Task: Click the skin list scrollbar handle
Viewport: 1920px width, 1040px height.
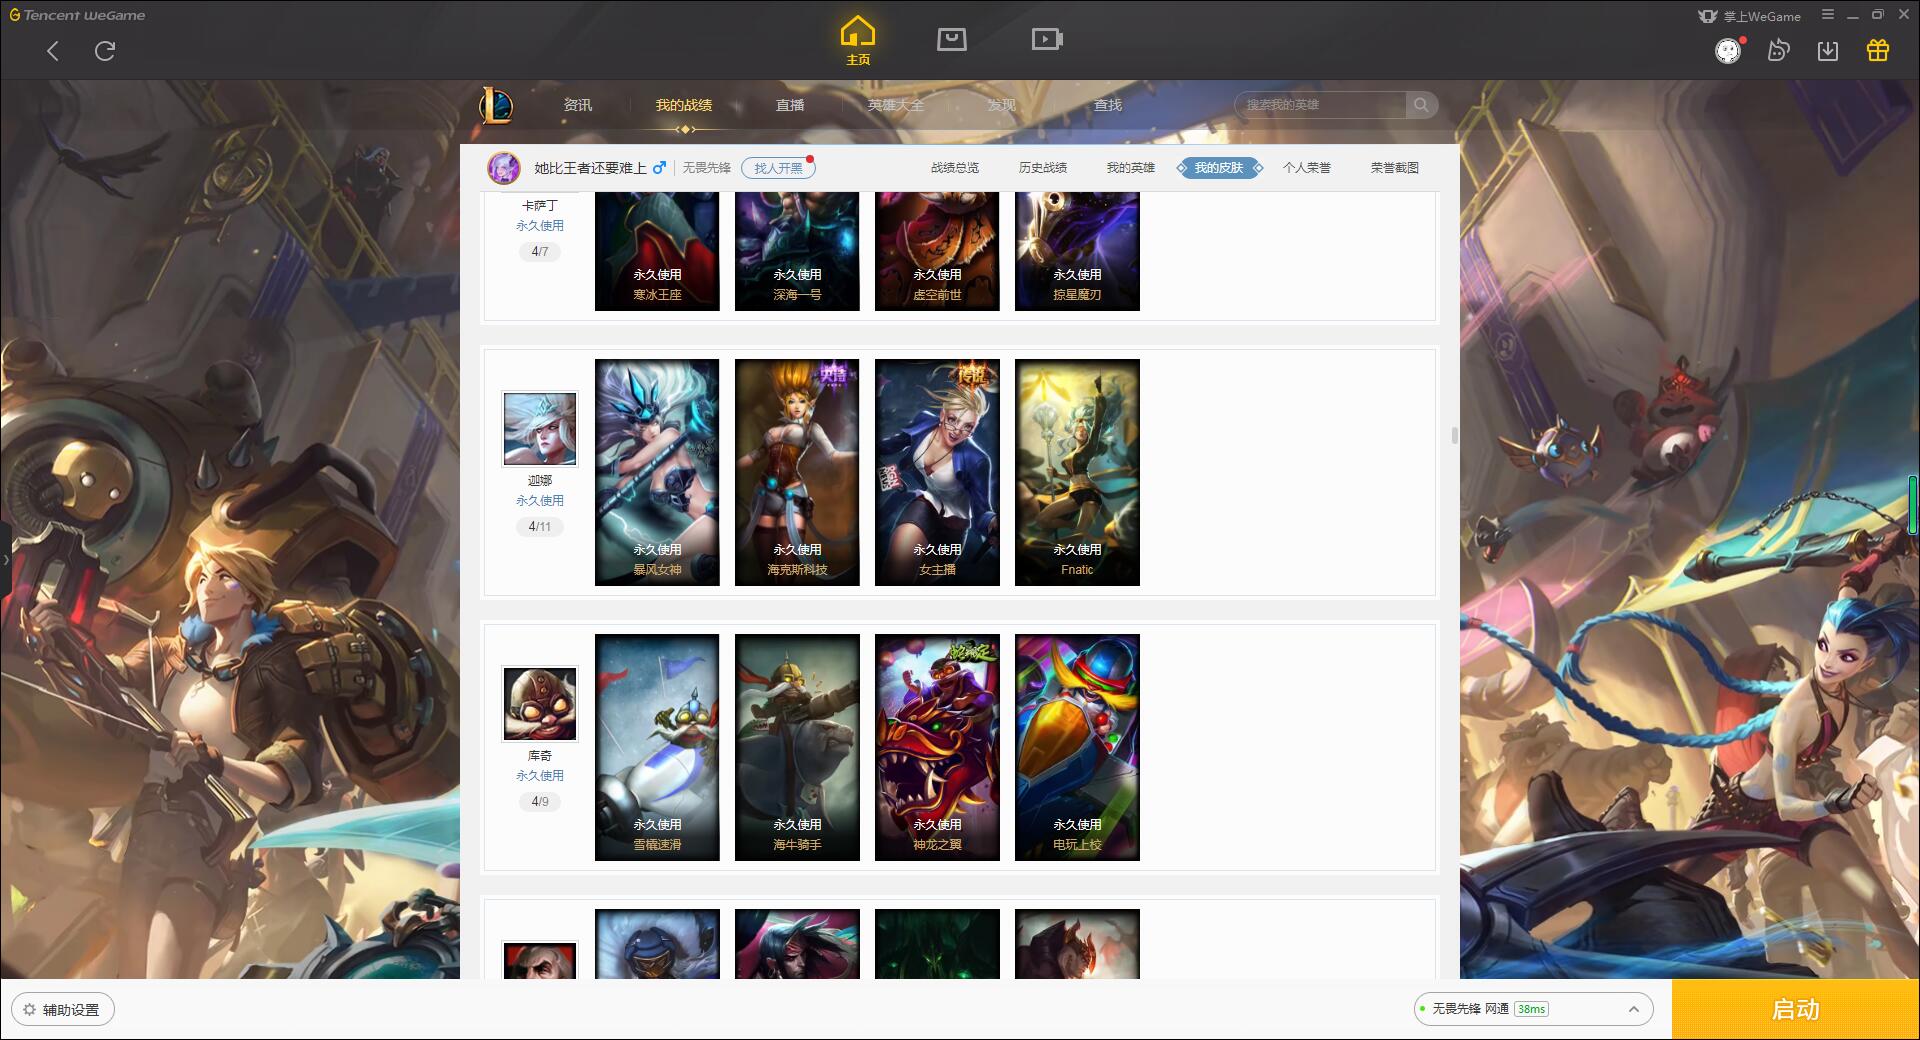Action: 1454,435
